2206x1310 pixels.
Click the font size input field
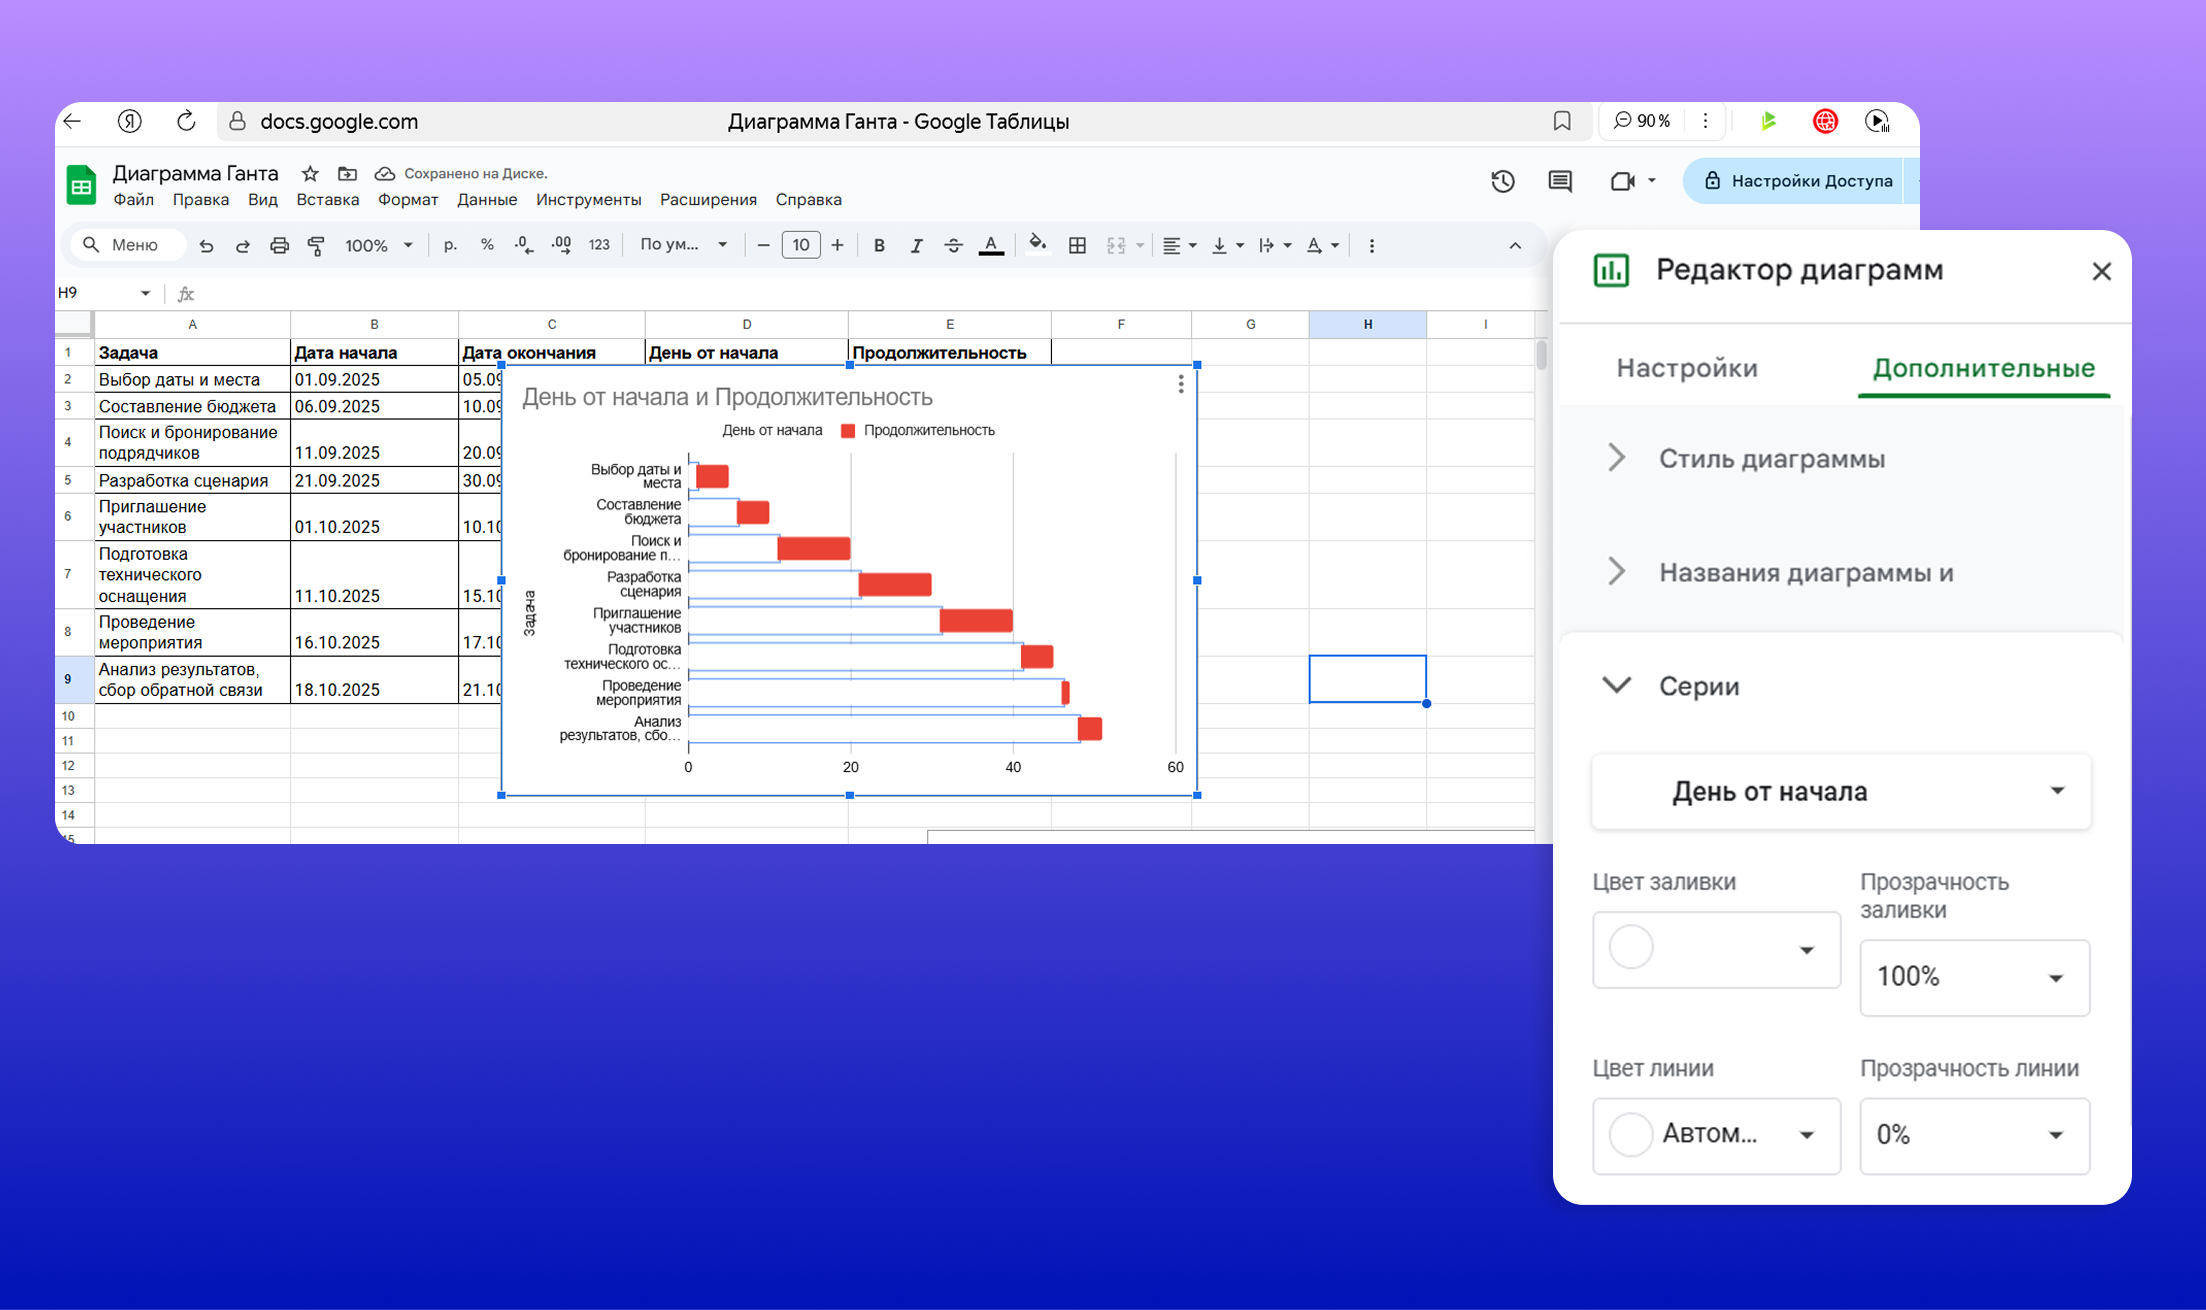[800, 246]
